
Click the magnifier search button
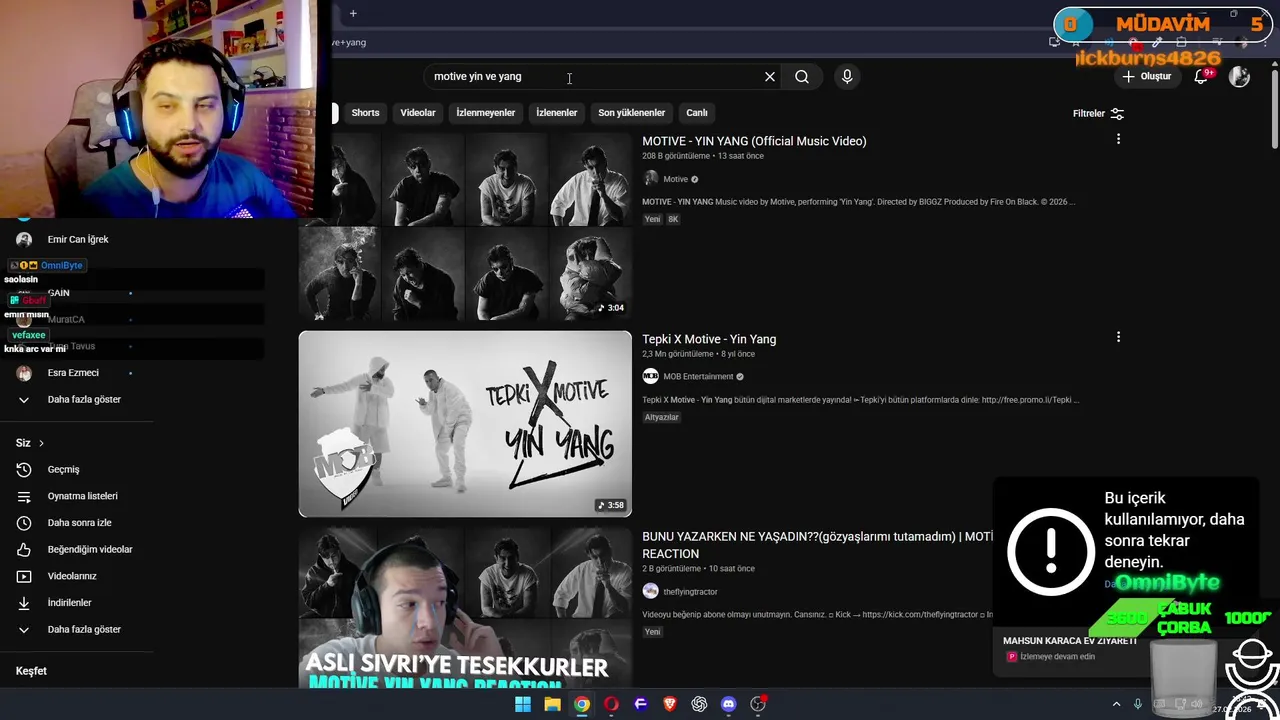pyautogui.click(x=802, y=77)
